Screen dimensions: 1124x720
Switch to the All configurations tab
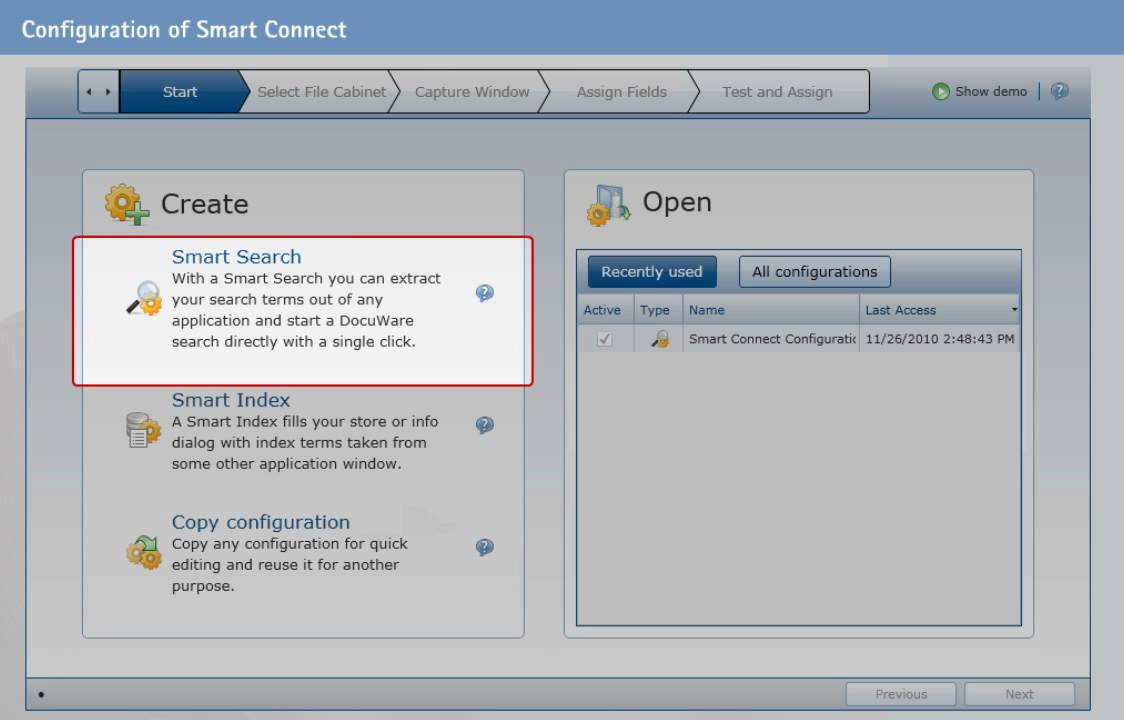coord(814,272)
